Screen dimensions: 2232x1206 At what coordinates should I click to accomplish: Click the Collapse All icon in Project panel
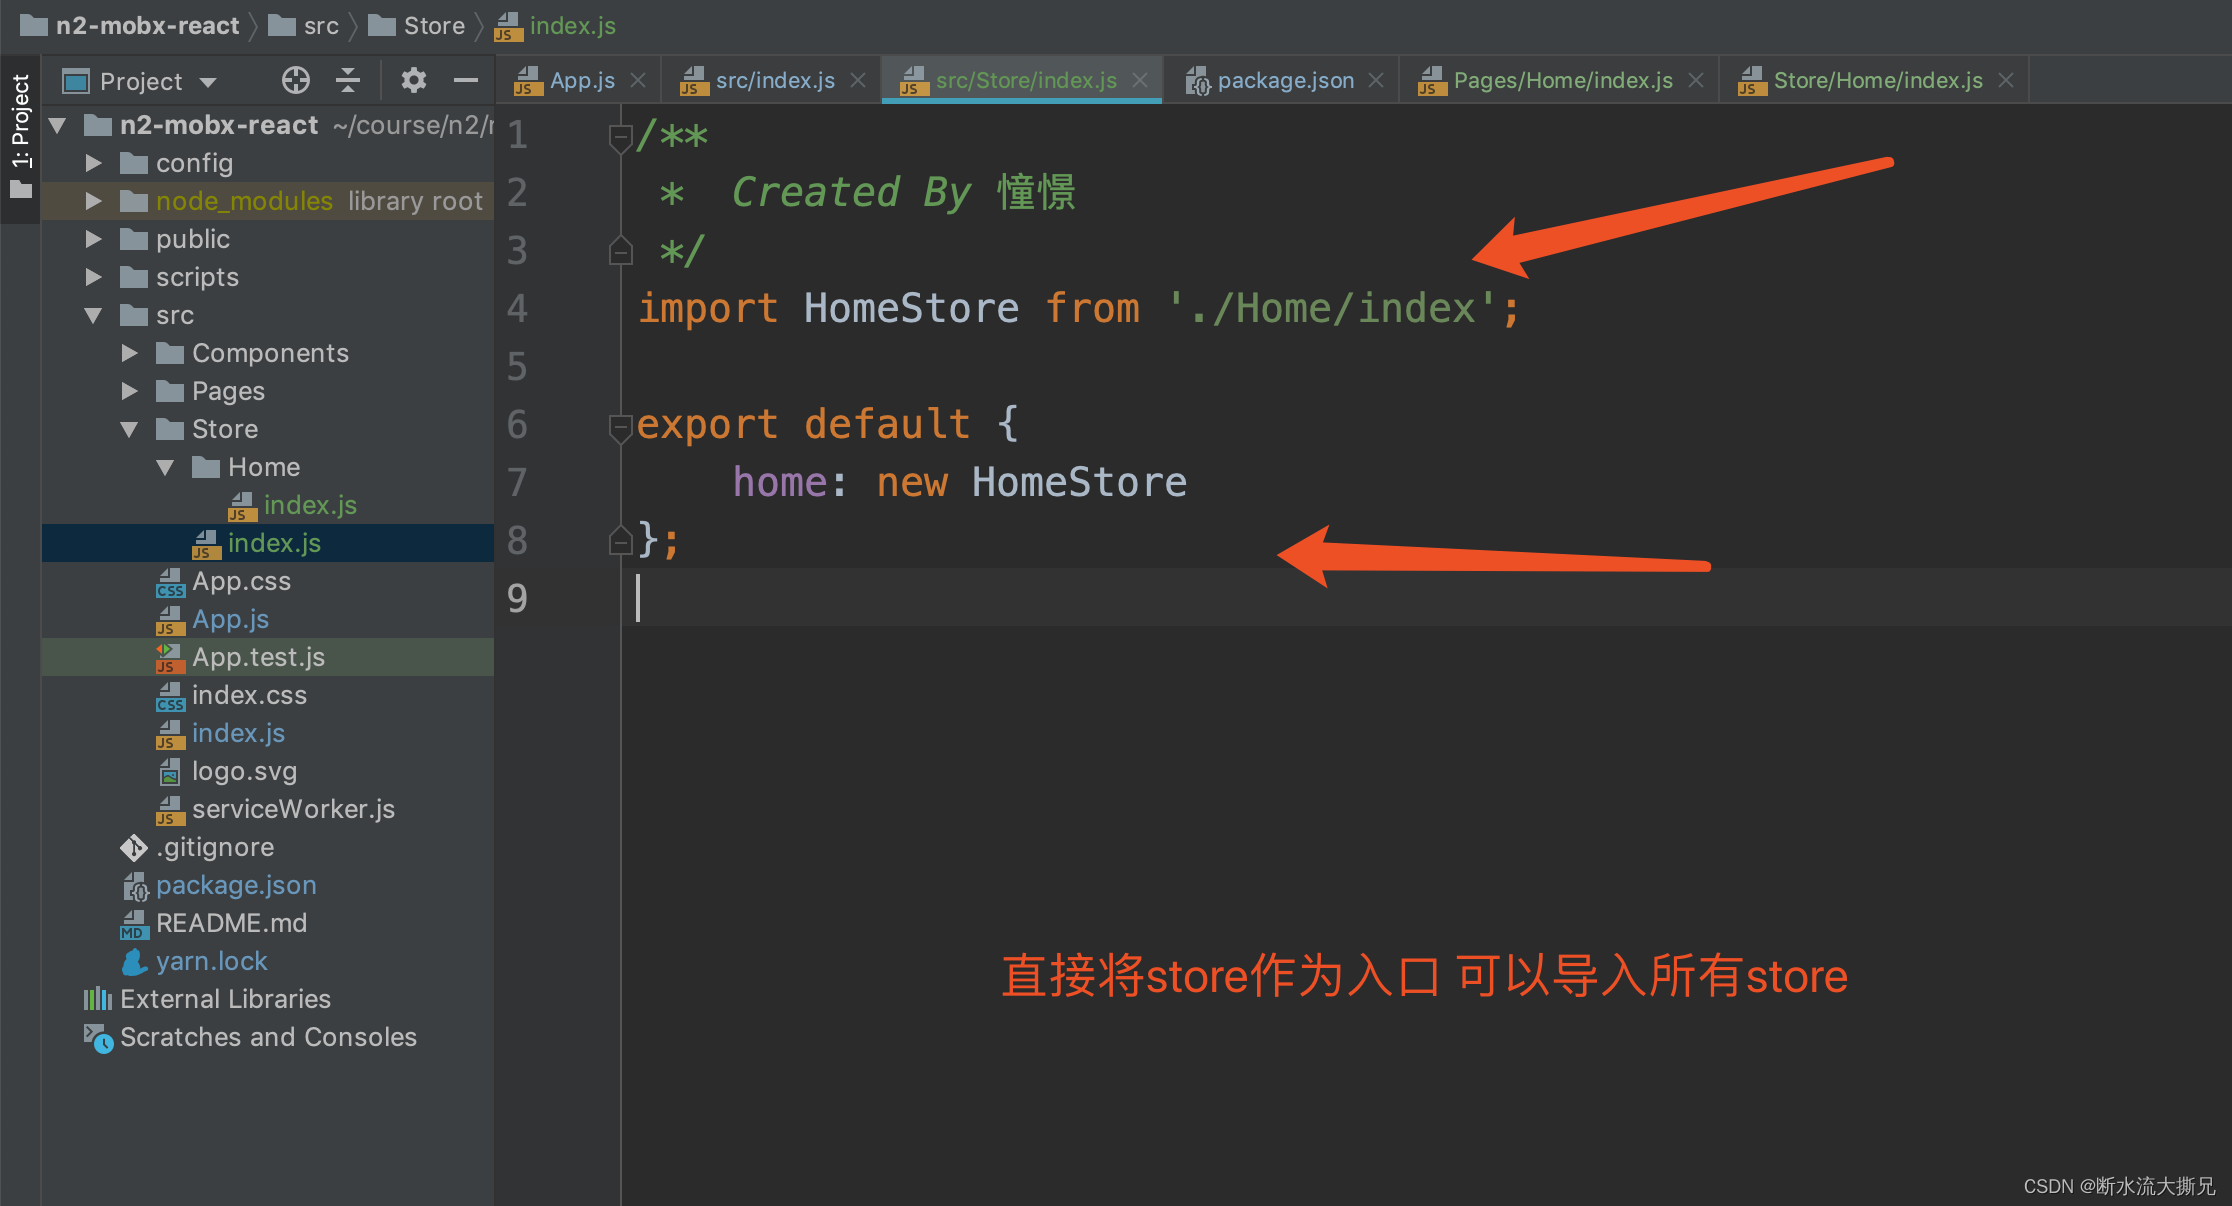(348, 80)
